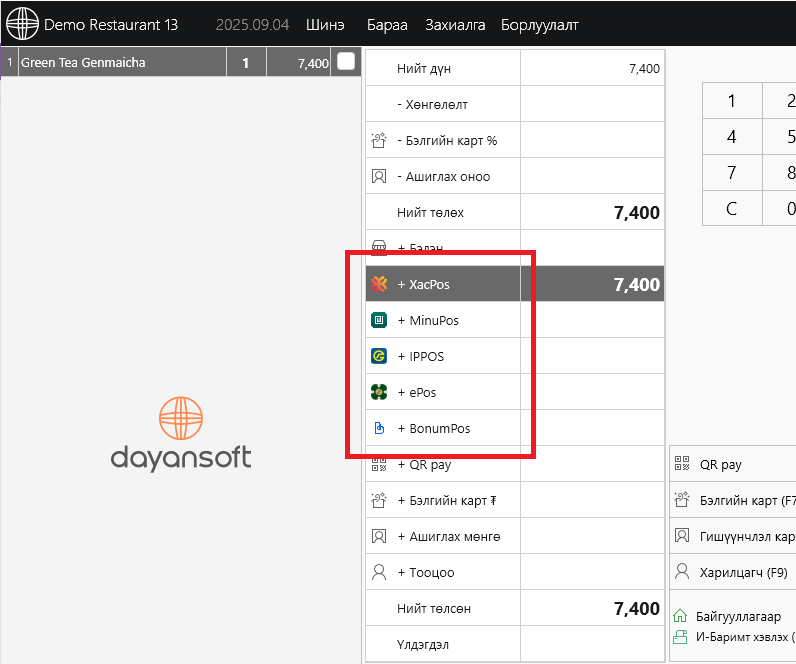Click the gift icon in Бэлгийн карт (F7) button

click(682, 500)
